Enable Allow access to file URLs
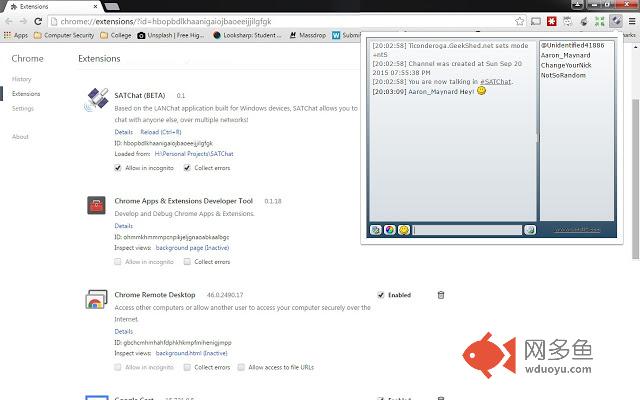This screenshot has width=640, height=400. point(241,367)
